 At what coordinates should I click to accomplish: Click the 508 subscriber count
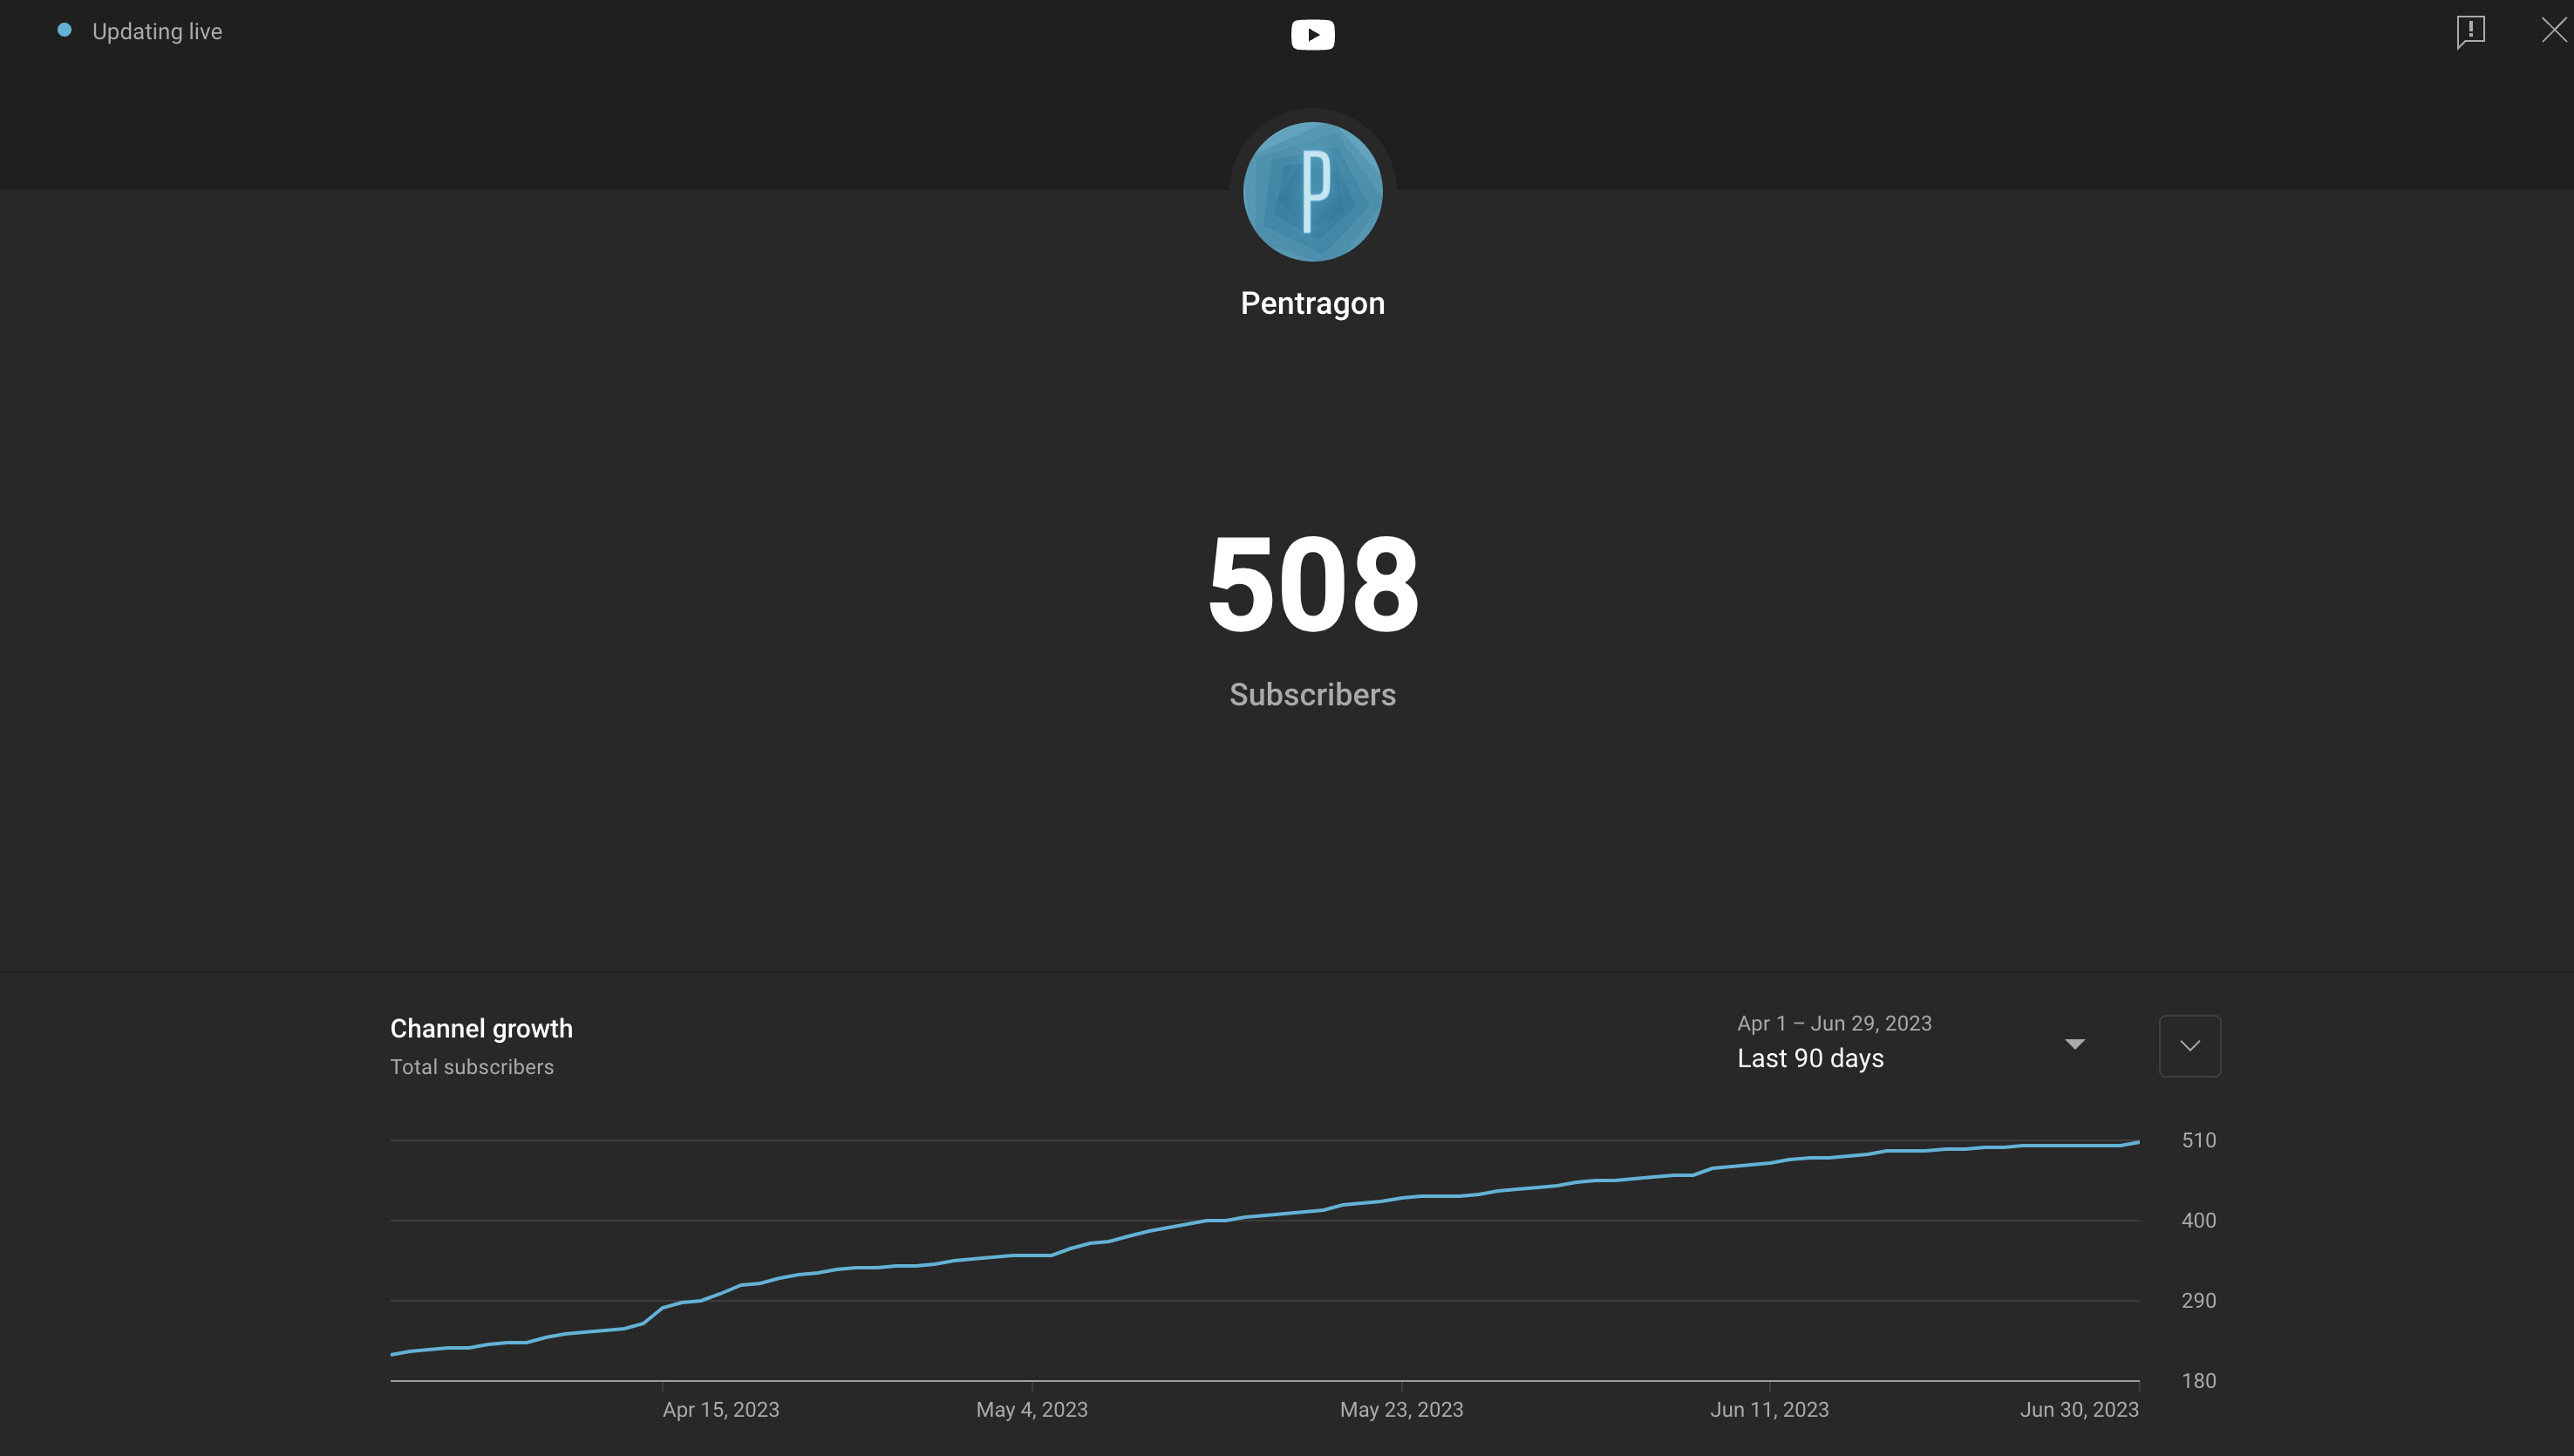point(1312,584)
